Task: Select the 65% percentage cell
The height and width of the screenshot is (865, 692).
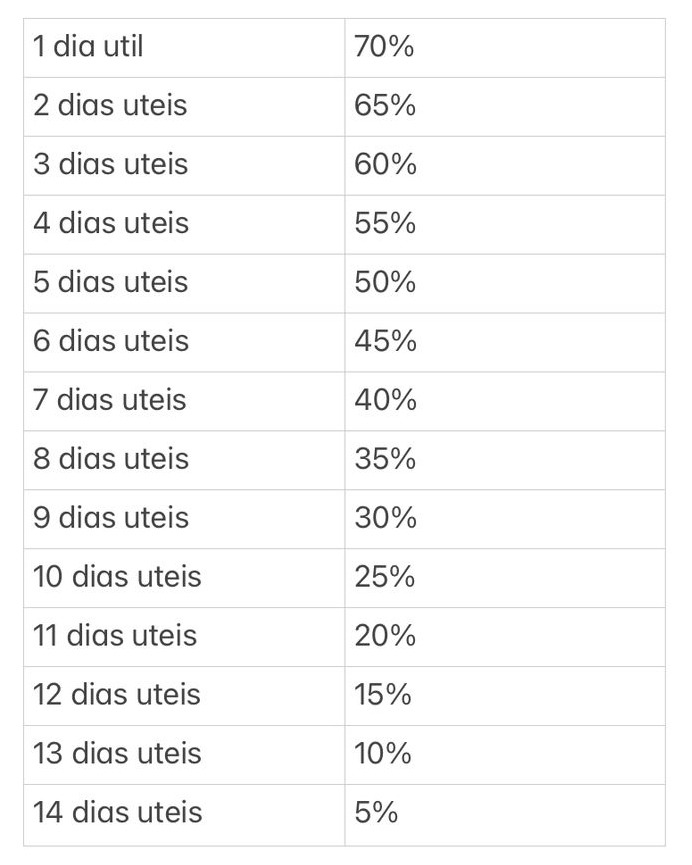Action: pyautogui.click(x=385, y=106)
